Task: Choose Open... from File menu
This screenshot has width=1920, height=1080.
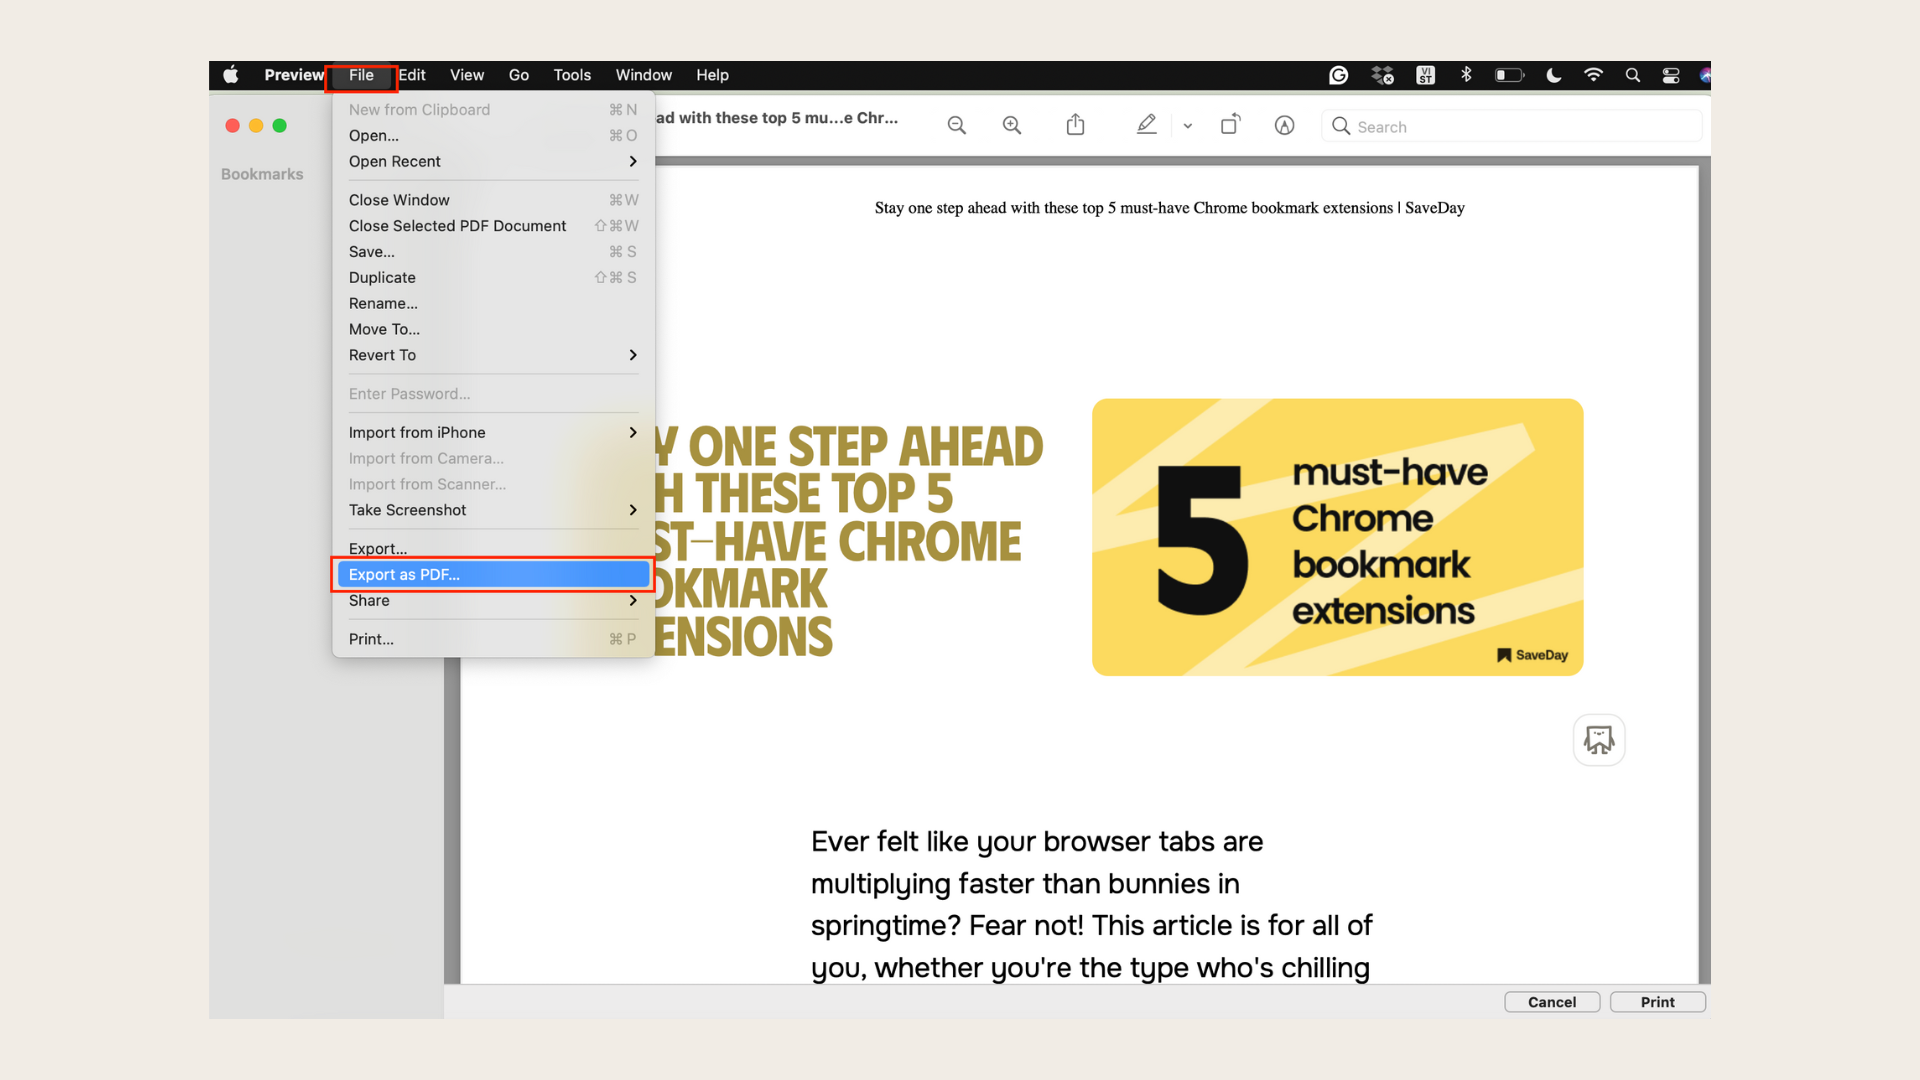Action: click(x=493, y=136)
